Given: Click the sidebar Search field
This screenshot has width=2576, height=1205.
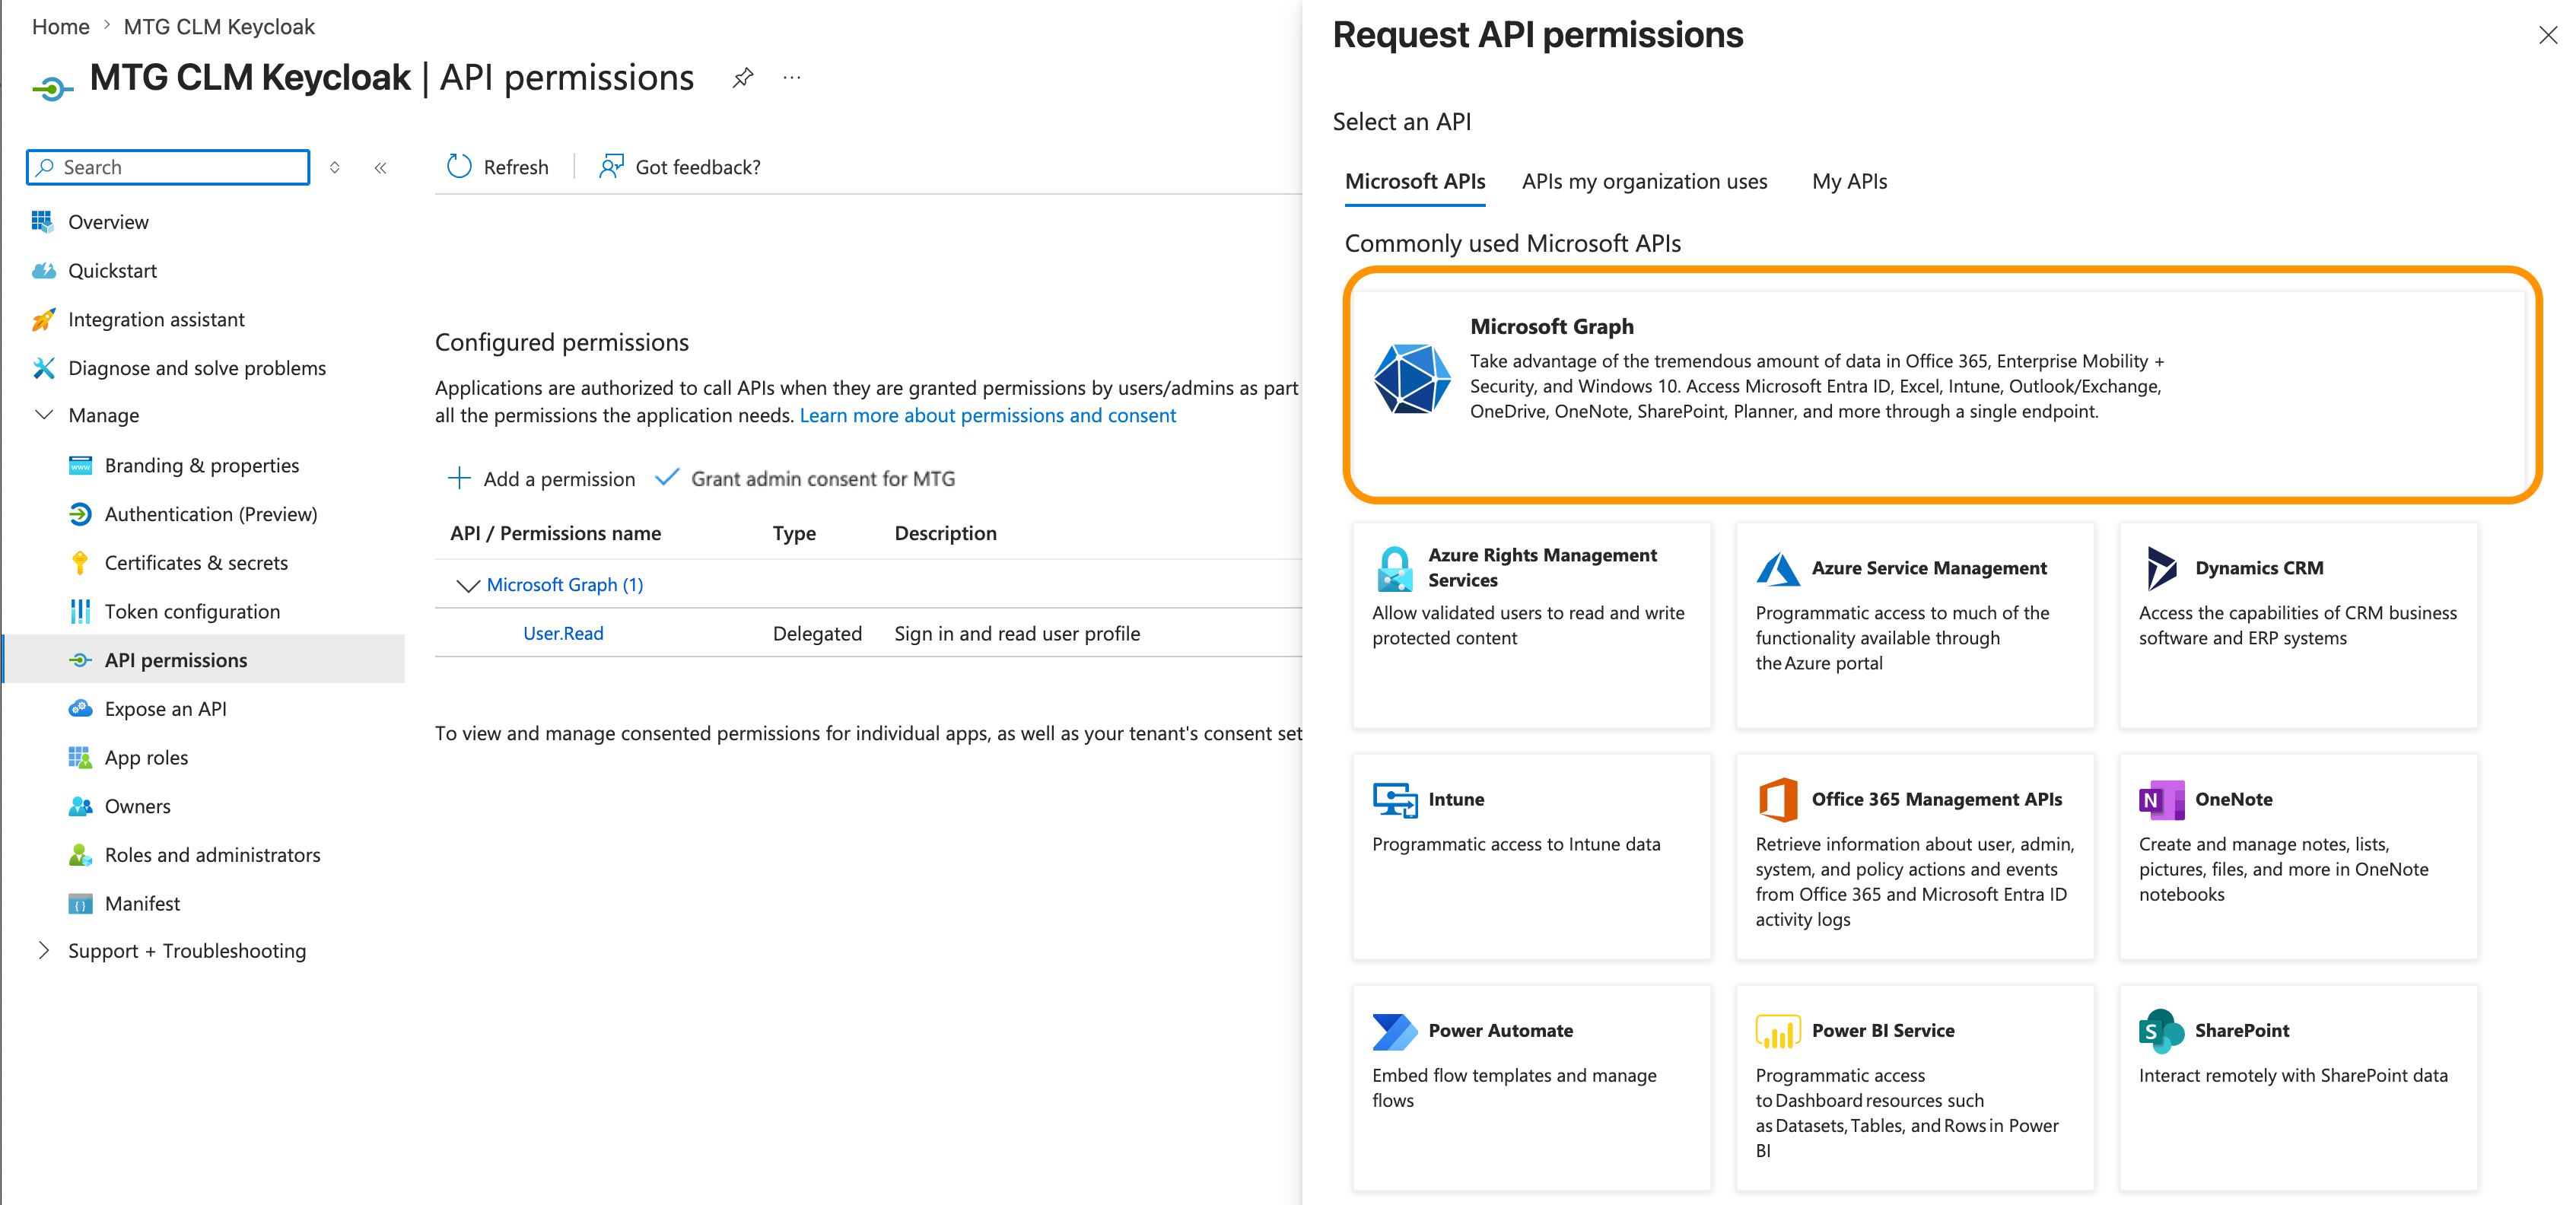Looking at the screenshot, I should click(168, 167).
